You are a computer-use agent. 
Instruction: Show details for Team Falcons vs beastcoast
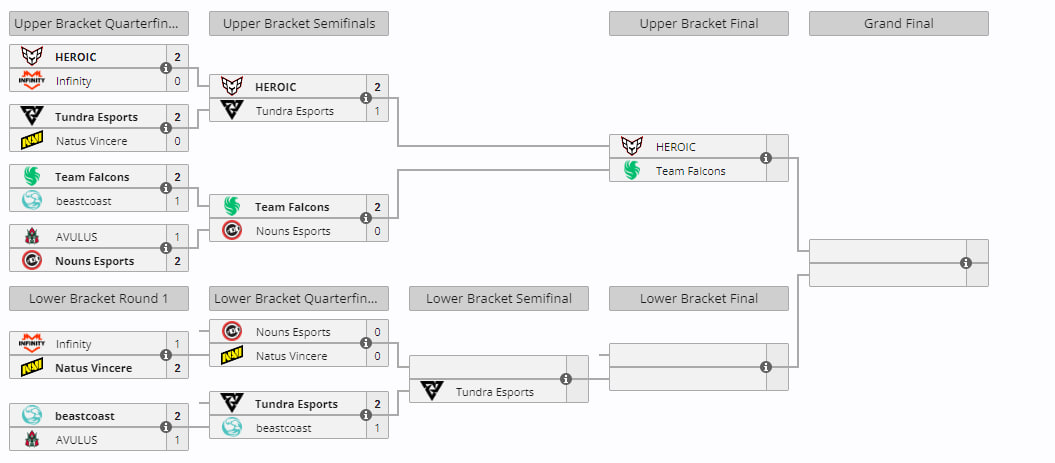[166, 188]
